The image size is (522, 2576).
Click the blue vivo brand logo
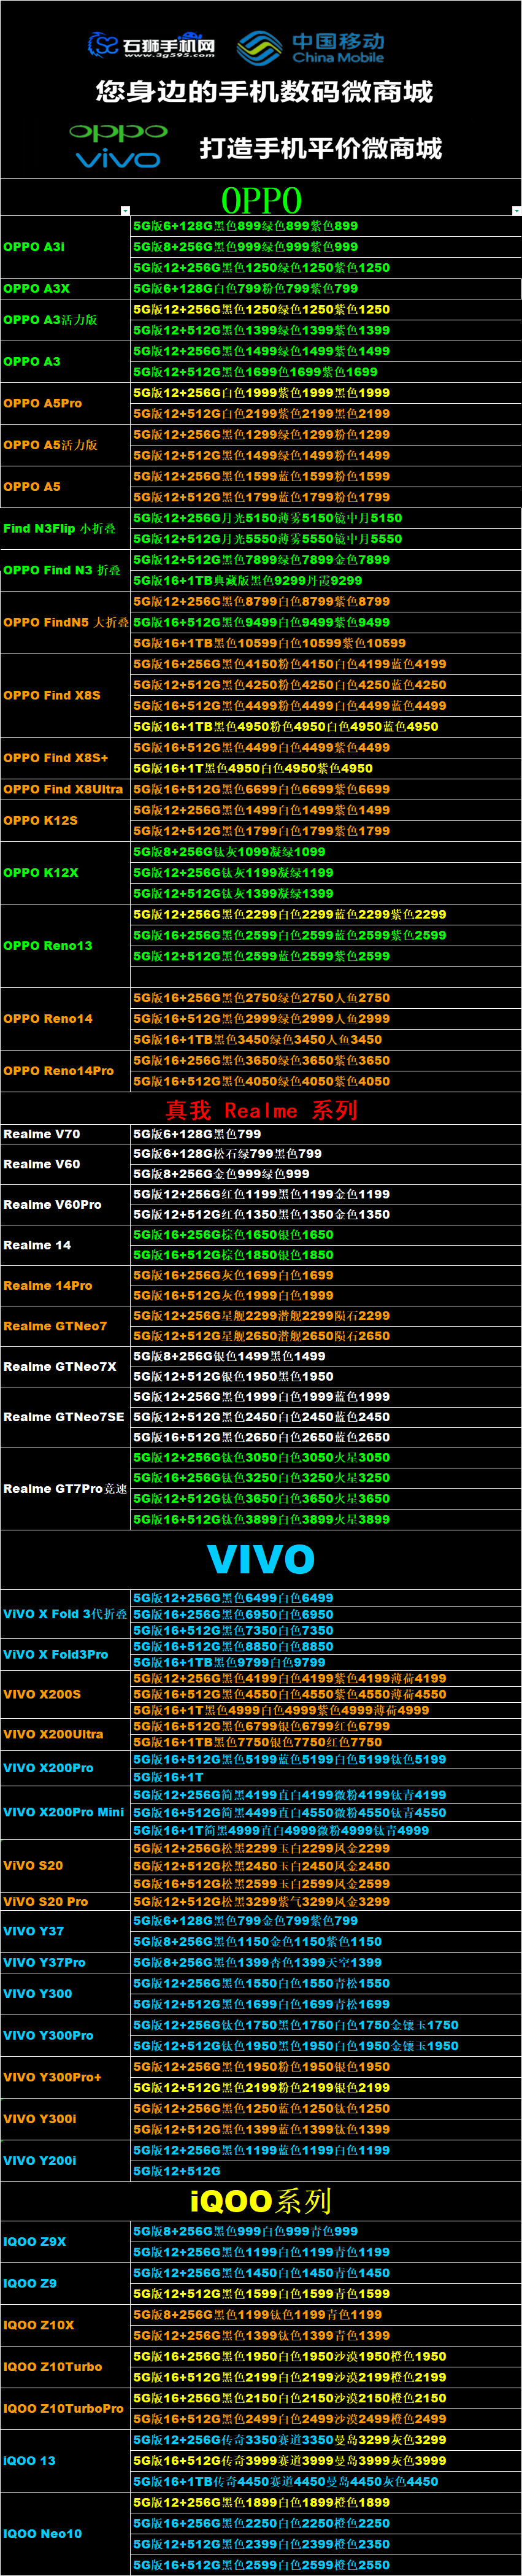tap(117, 159)
